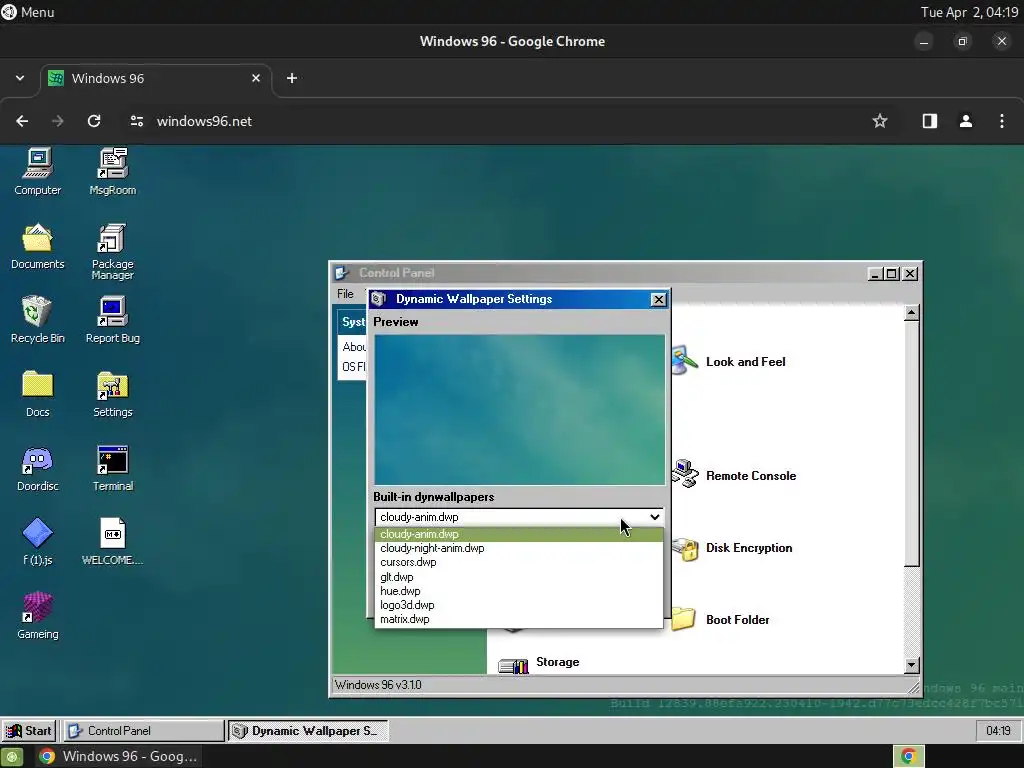Open the Recycle Bin icon
This screenshot has height=768, width=1024.
(37, 319)
